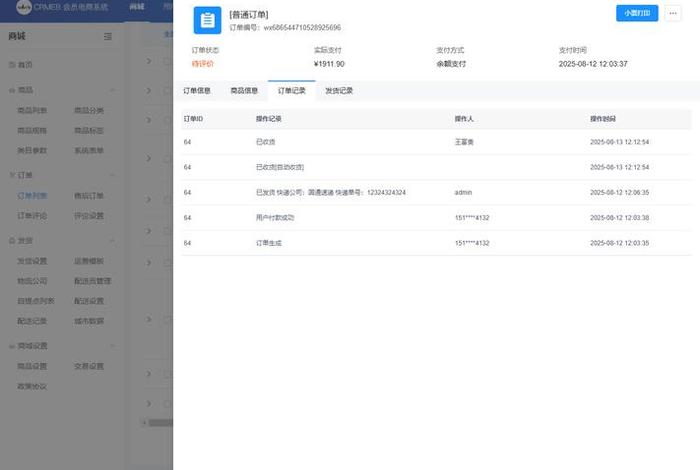The image size is (700, 470).
Task: Click timestamp 2025-08-12 12:03:38 in the table
Action: (620, 218)
